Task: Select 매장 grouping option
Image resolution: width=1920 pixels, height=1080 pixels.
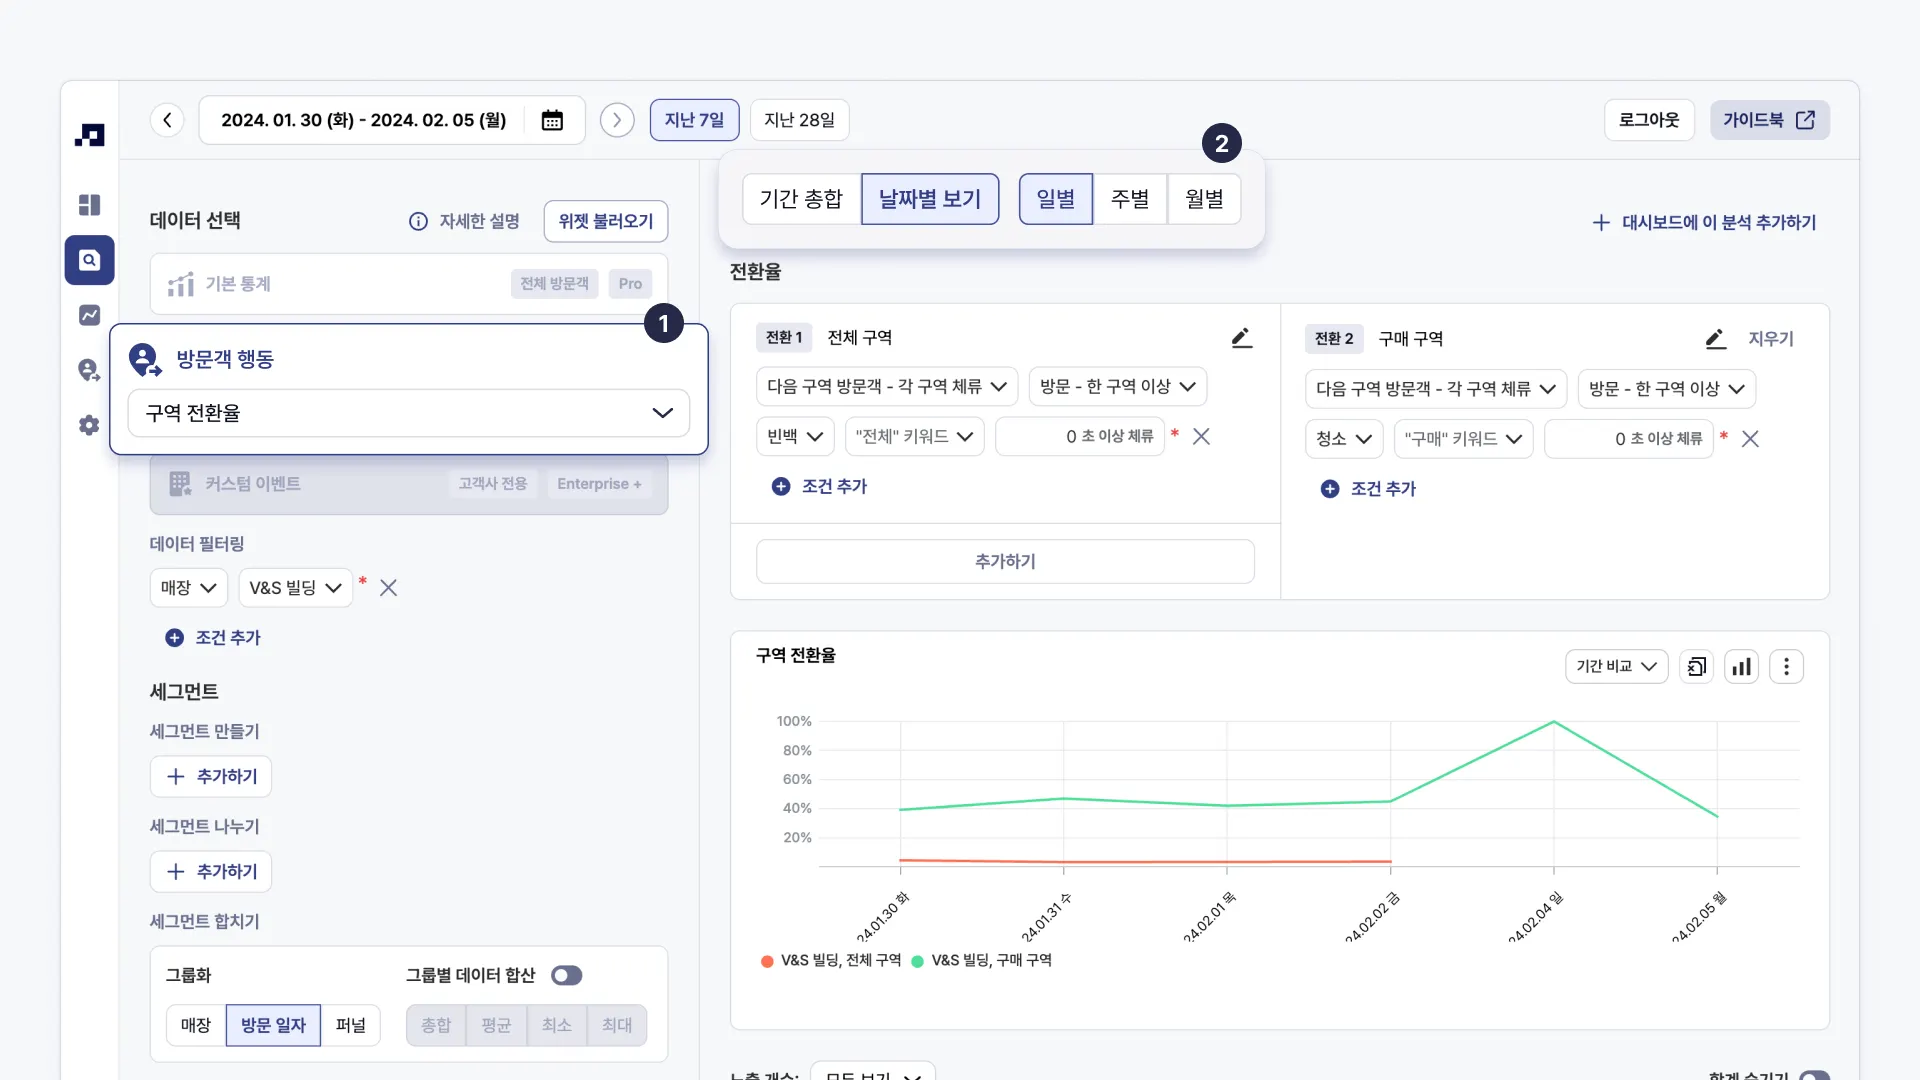Action: 196,1025
